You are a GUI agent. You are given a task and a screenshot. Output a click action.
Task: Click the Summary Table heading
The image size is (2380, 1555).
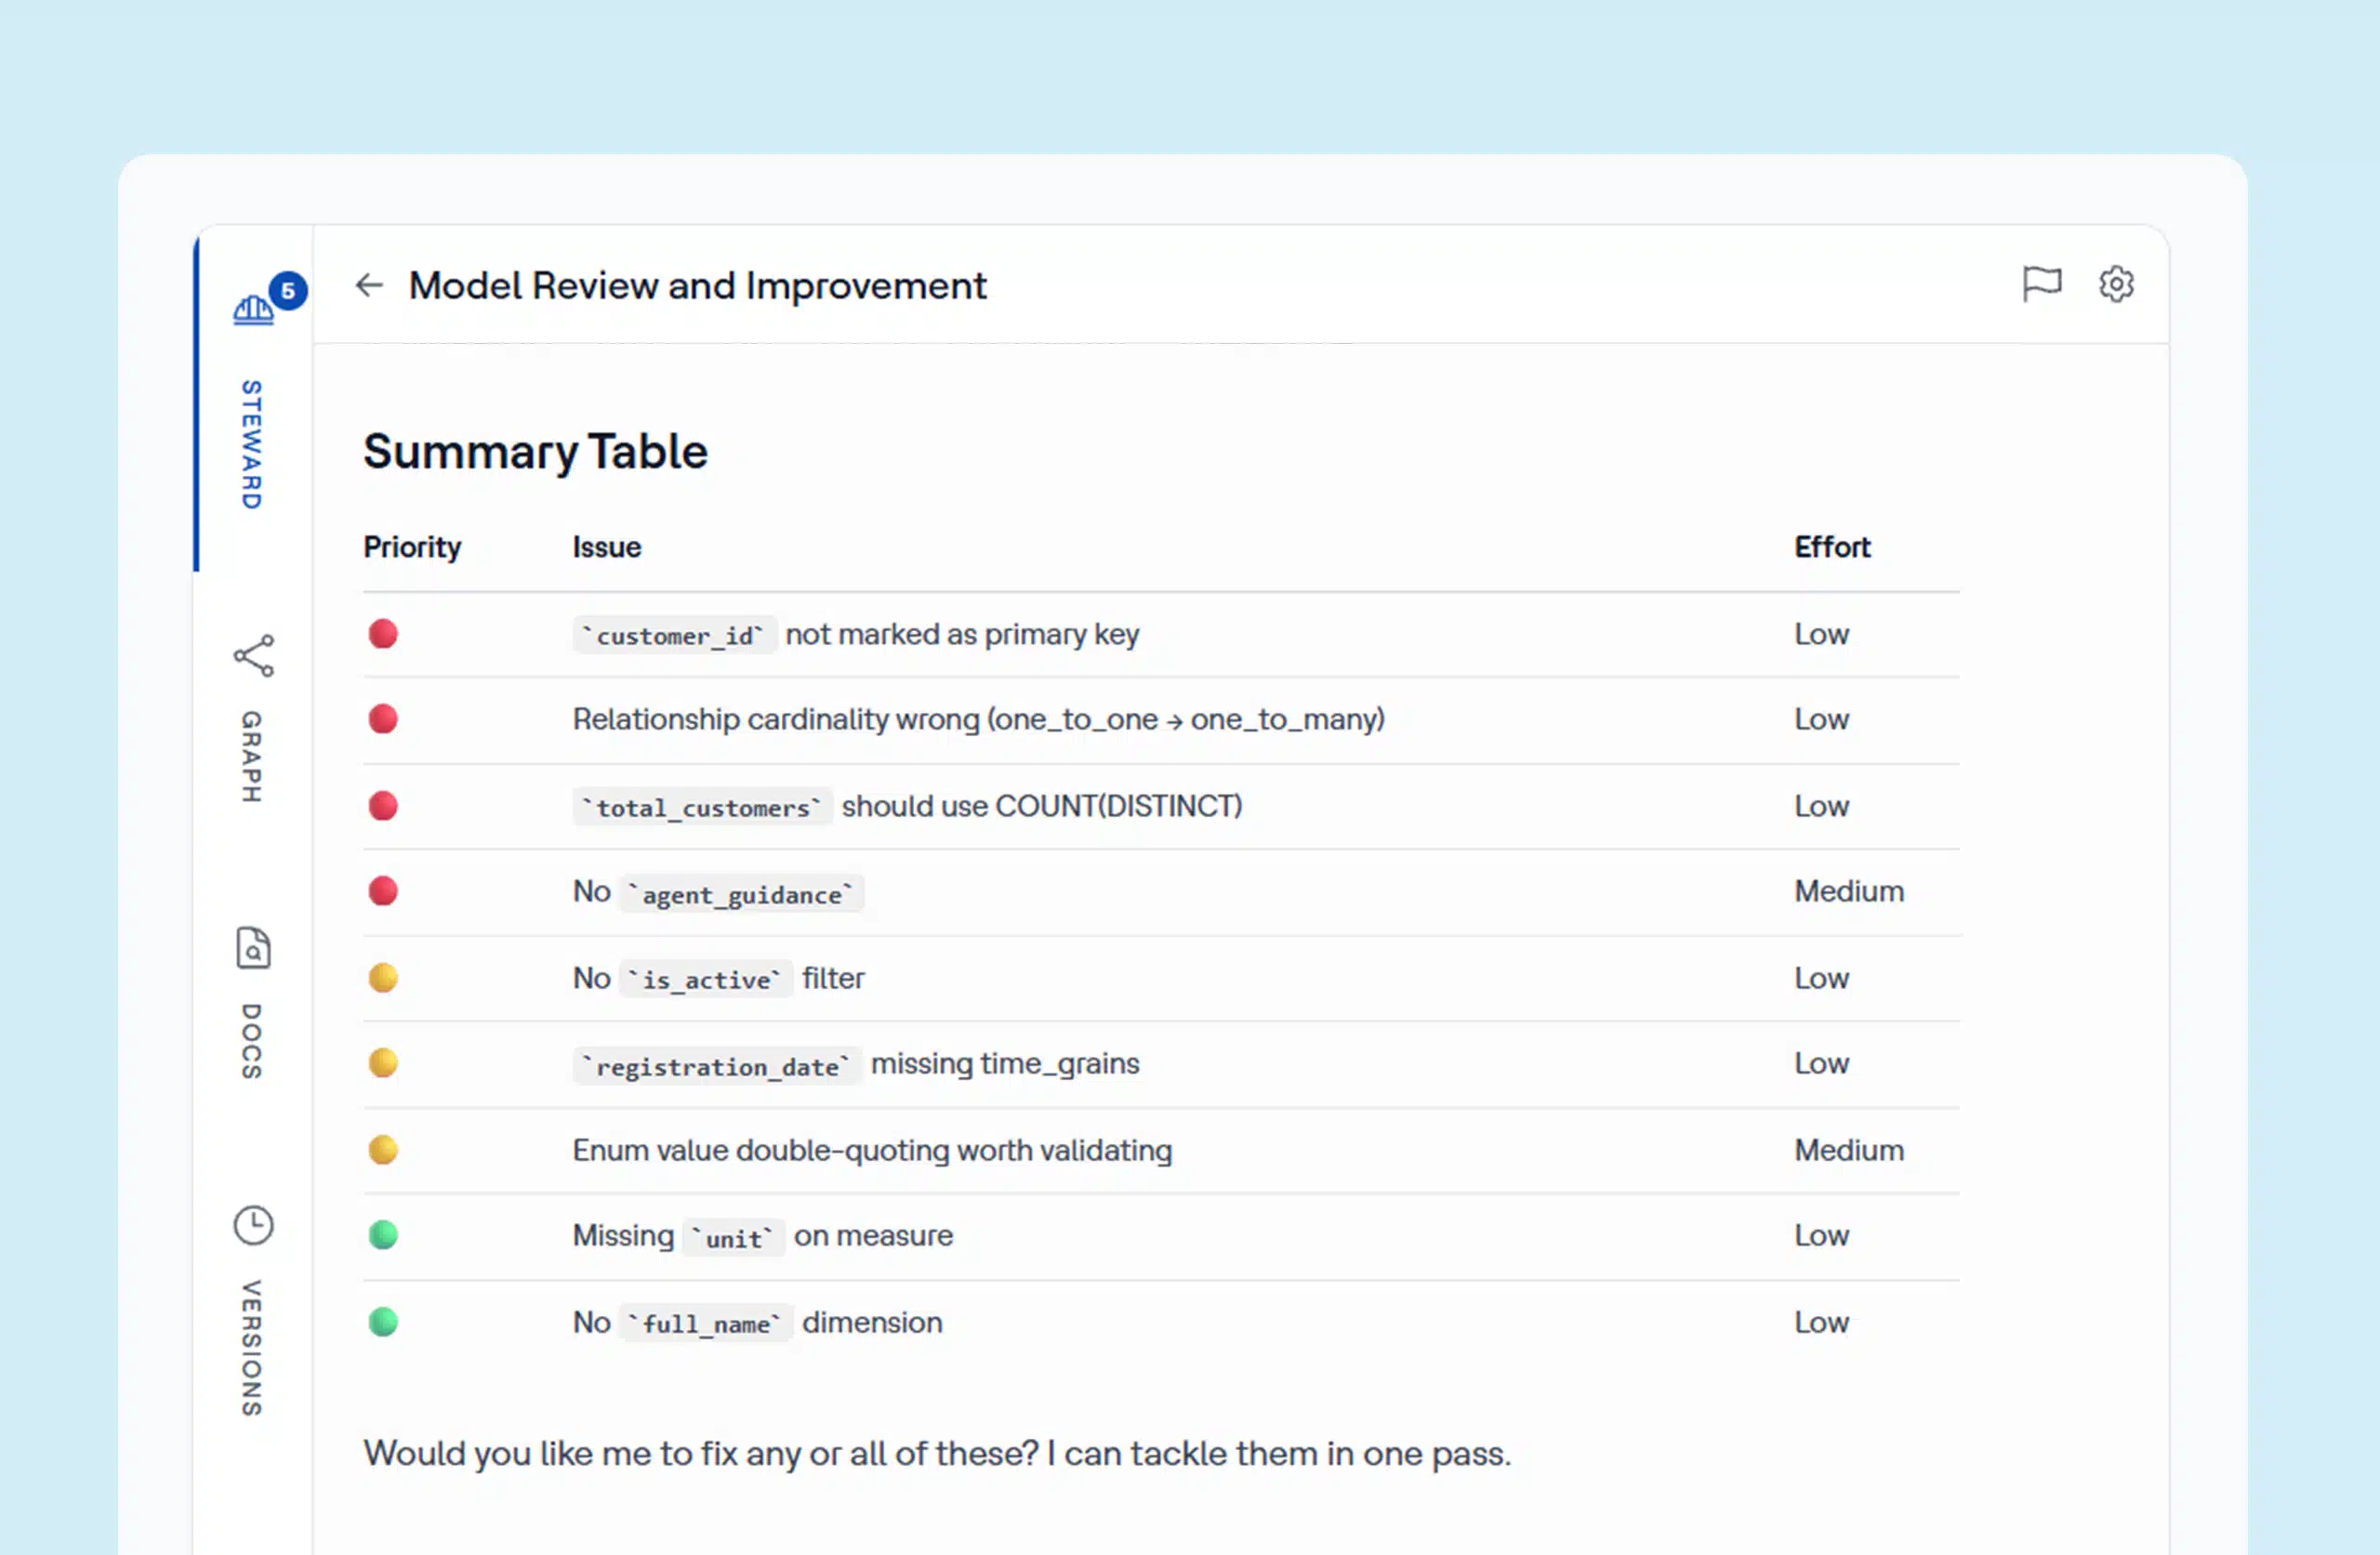coord(535,452)
